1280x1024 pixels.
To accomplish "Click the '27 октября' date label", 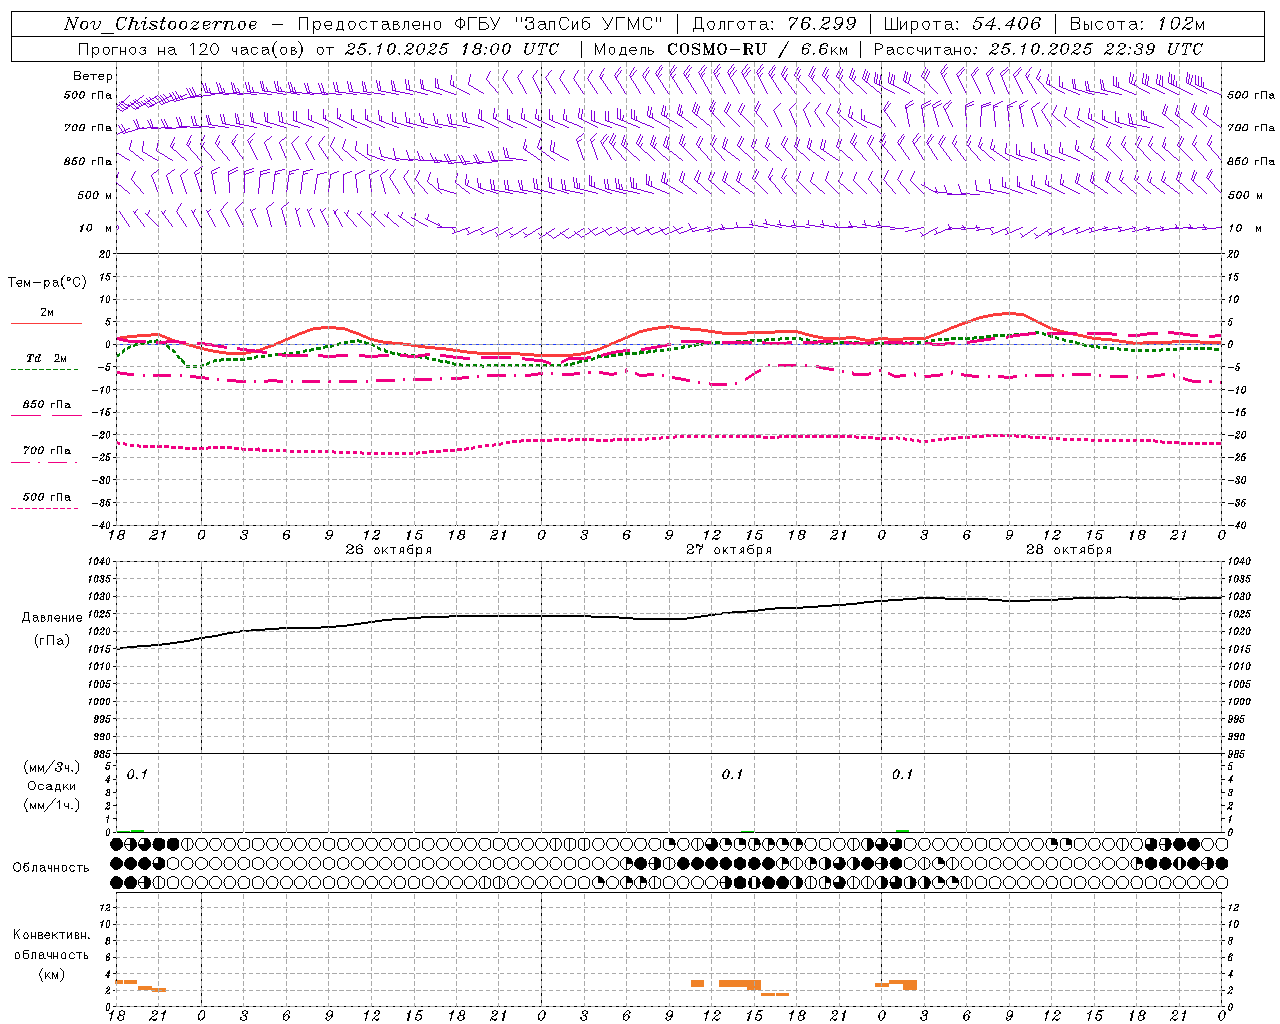I will click(729, 550).
